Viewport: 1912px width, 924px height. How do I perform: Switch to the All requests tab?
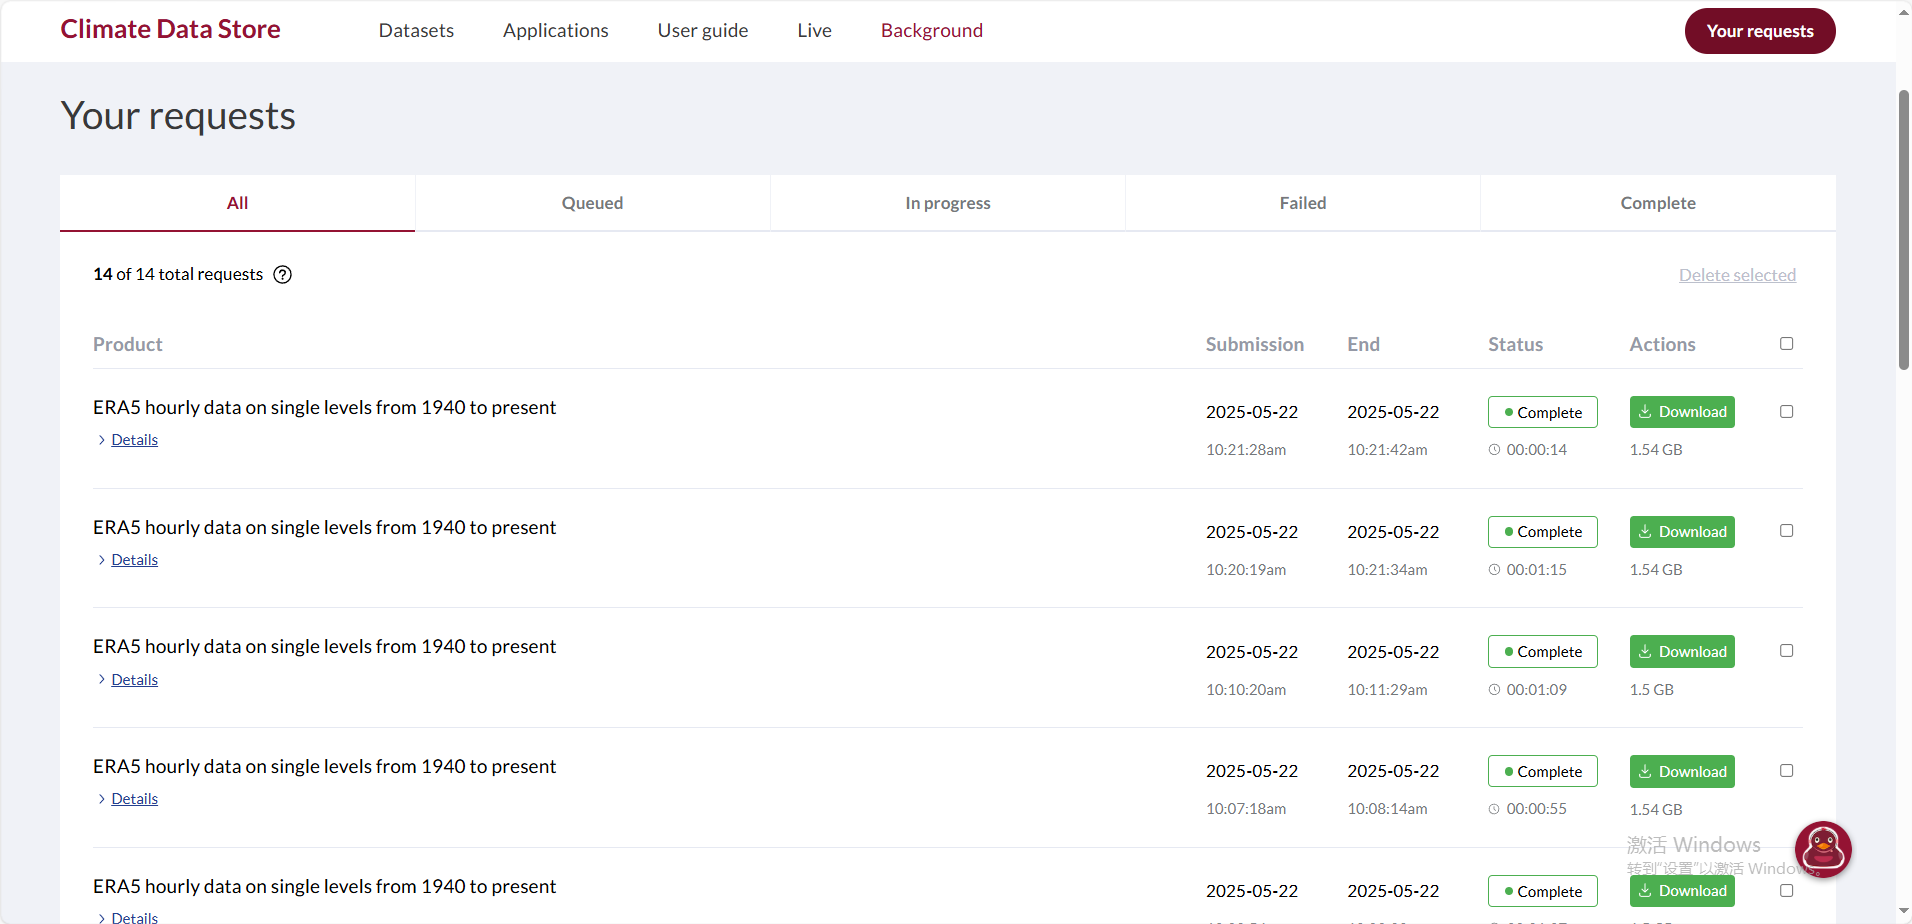click(237, 203)
